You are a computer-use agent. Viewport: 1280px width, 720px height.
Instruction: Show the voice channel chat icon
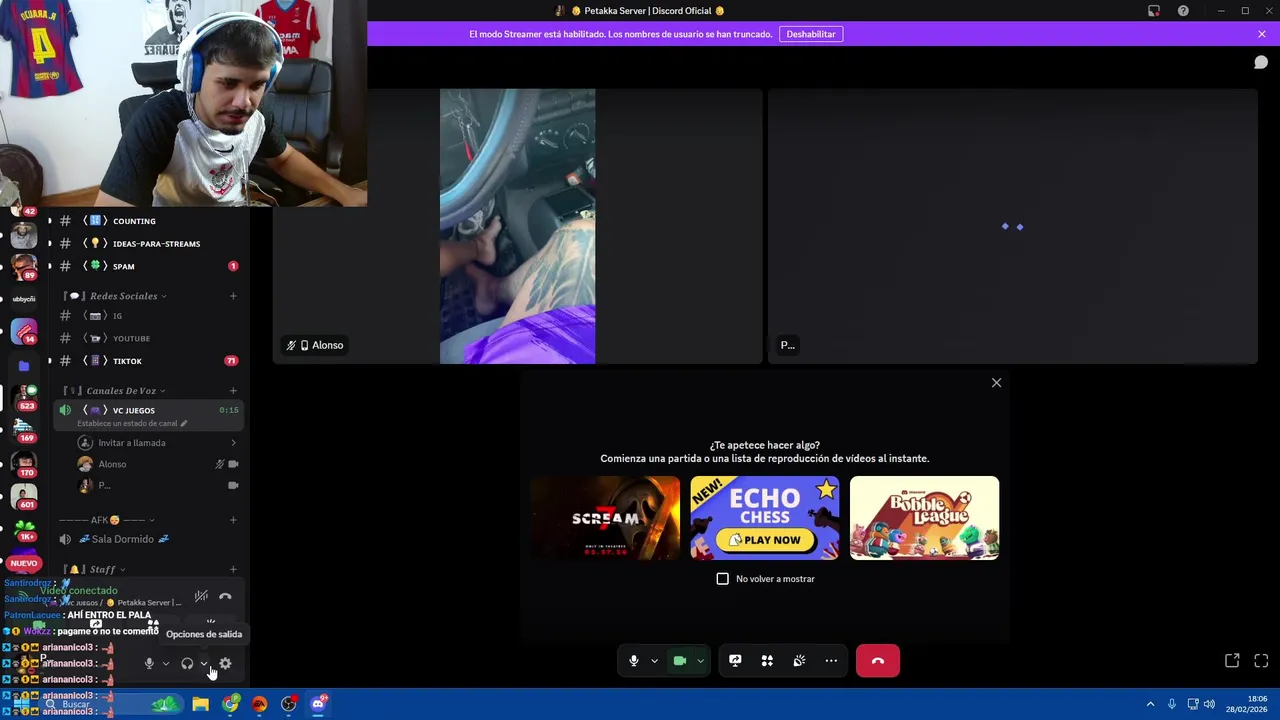coord(1261,62)
